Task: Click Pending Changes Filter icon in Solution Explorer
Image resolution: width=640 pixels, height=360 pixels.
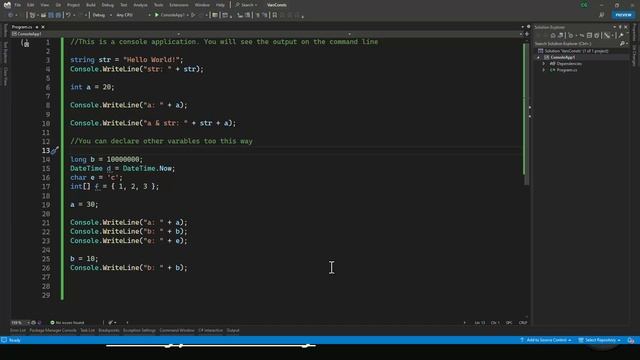Action: [x=571, y=36]
